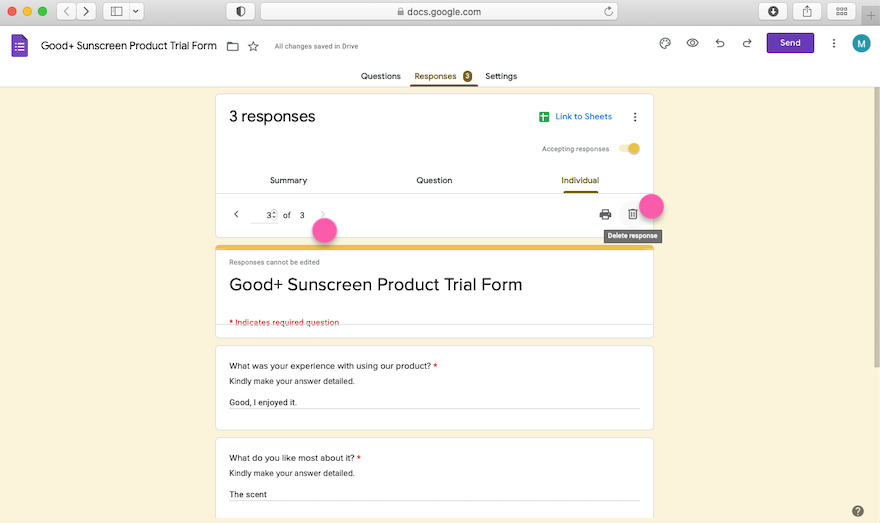
Task: Open a new Safari tab
Action: tap(870, 15)
